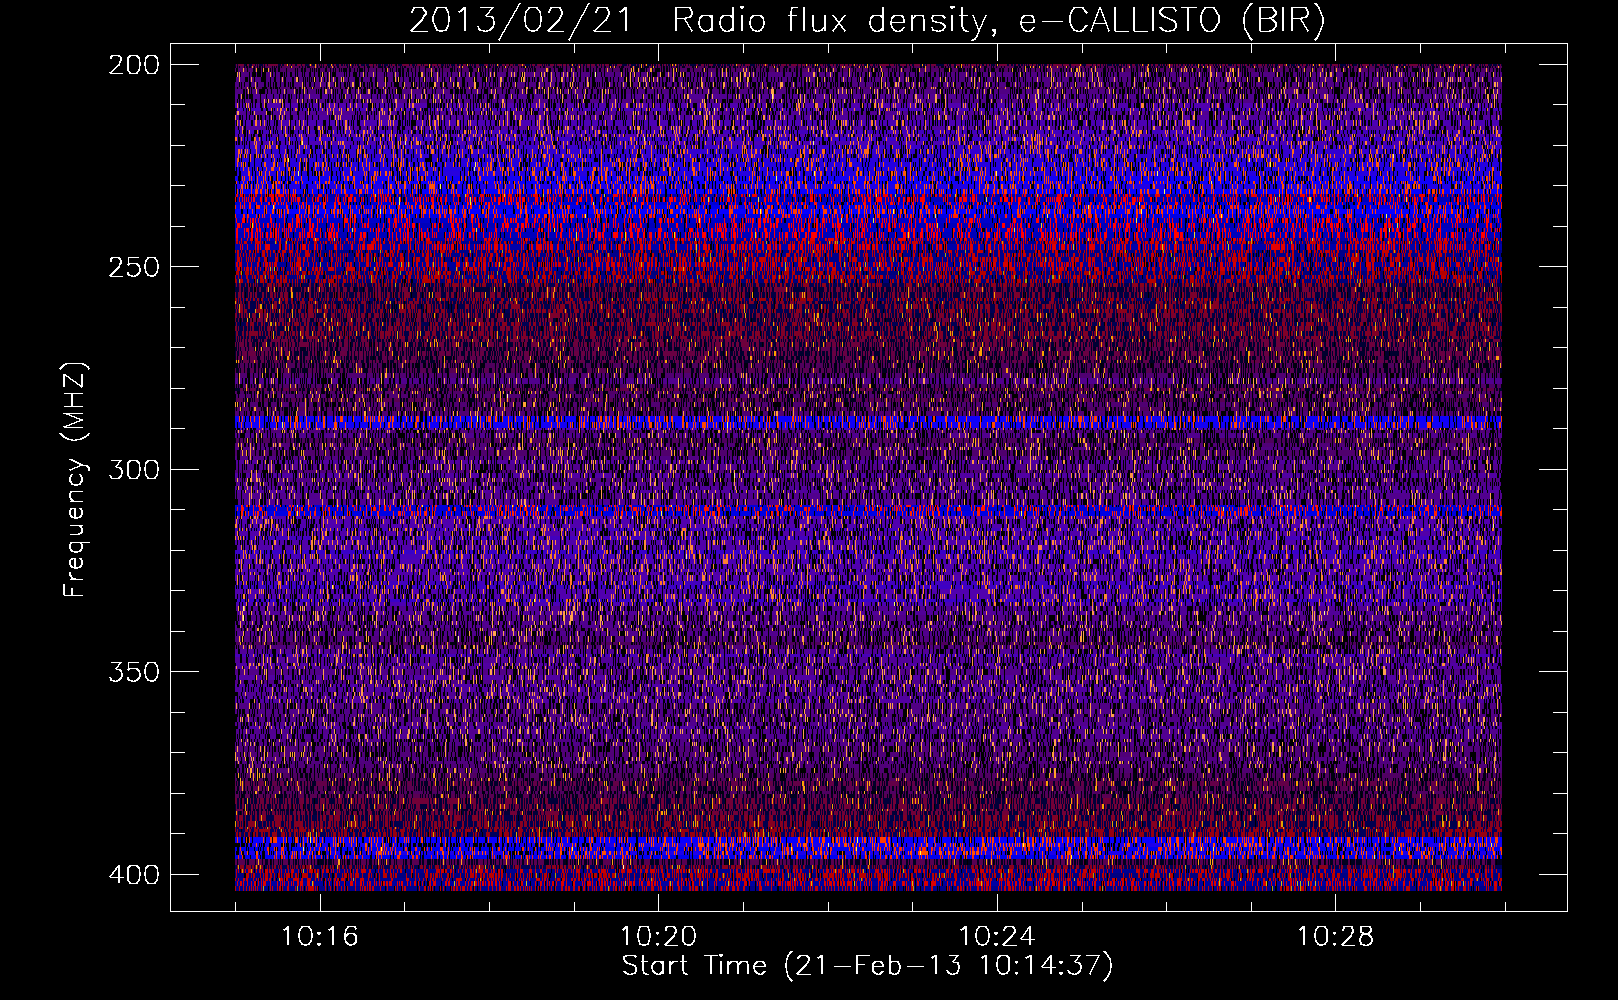The width and height of the screenshot is (1618, 1000).
Task: Click the 400 frequency tick label
Action: coord(133,874)
